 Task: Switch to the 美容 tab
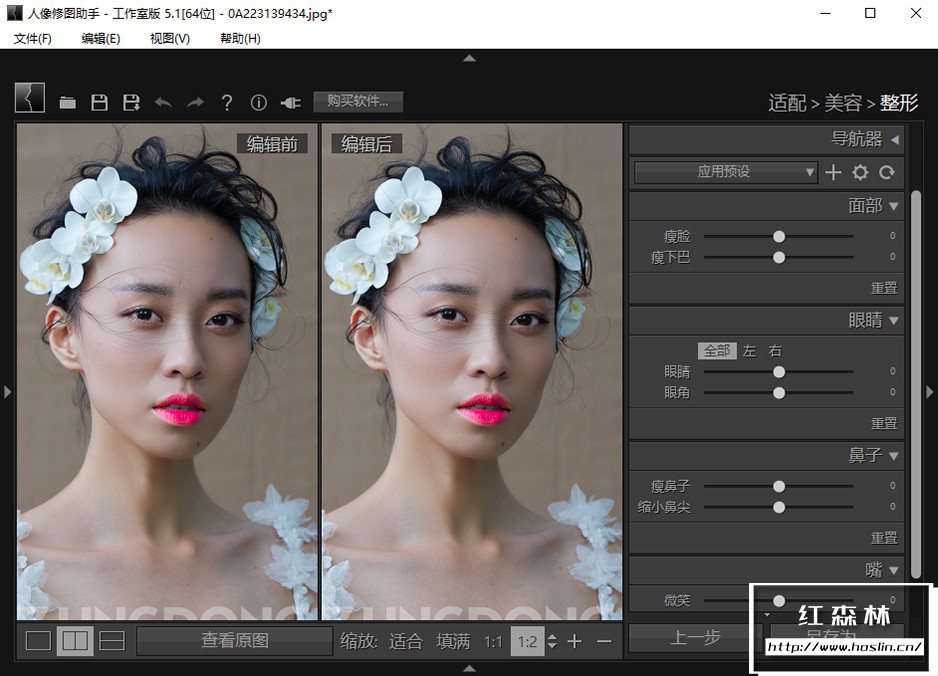(x=843, y=103)
